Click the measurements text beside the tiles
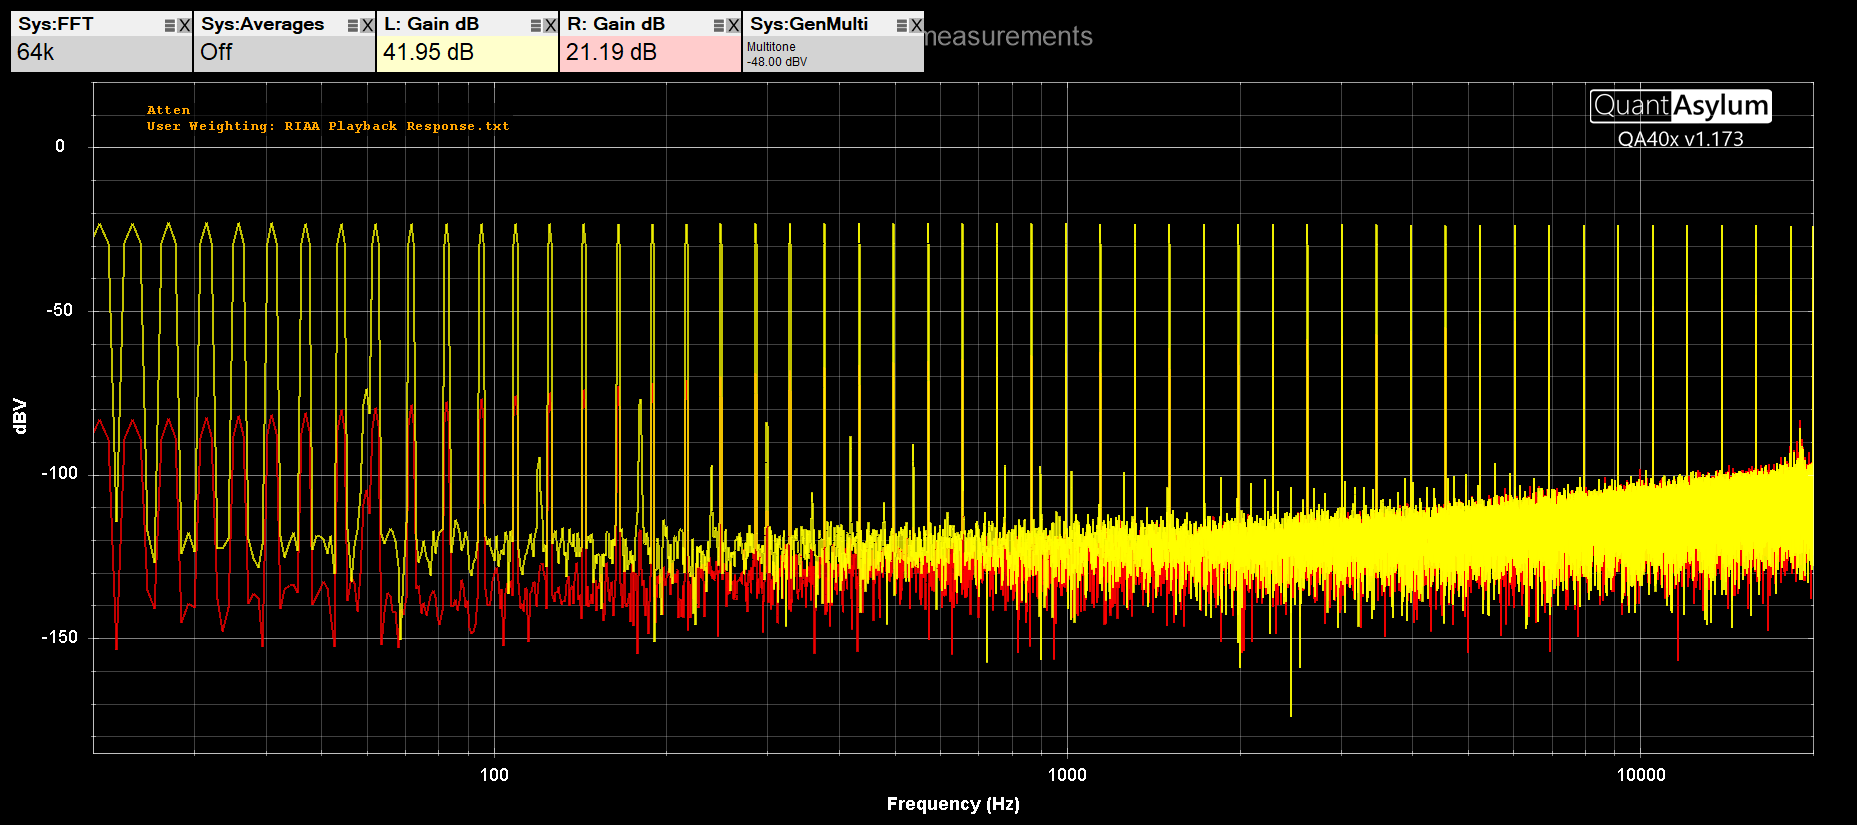The image size is (1857, 825). tap(1008, 36)
